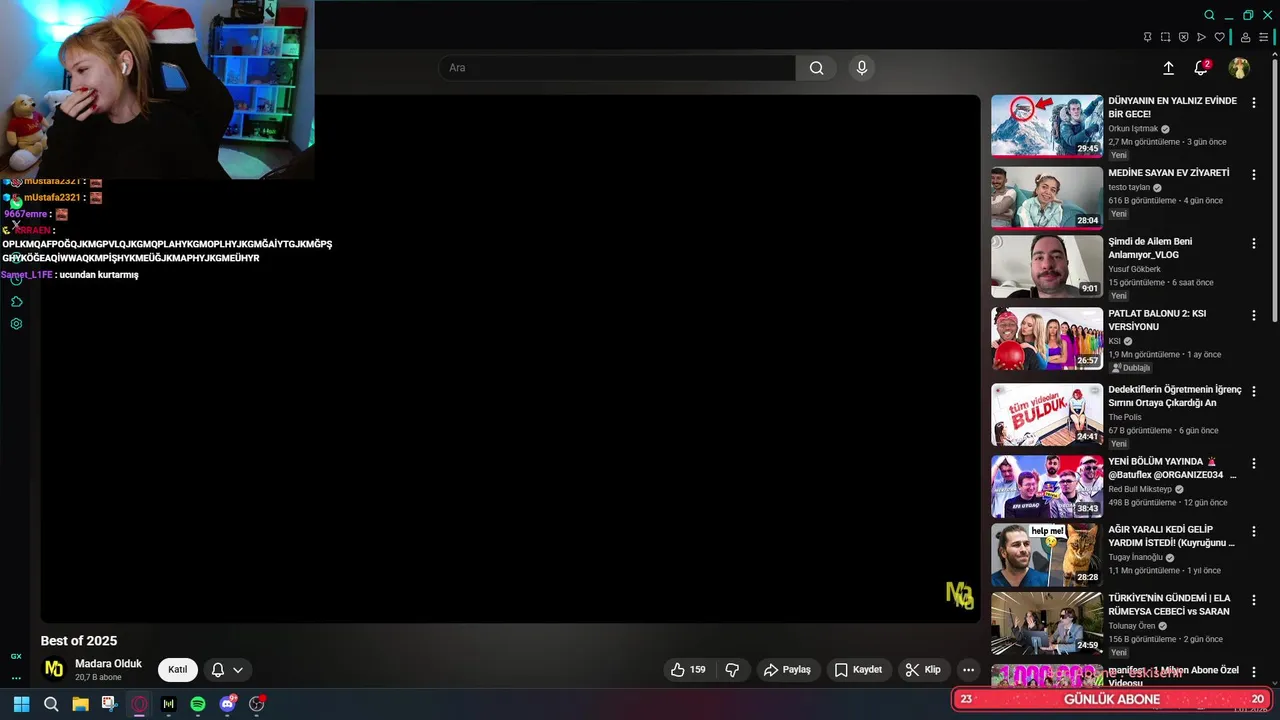This screenshot has height=720, width=1280.
Task: Like the video showing 159 likes
Action: click(690, 670)
